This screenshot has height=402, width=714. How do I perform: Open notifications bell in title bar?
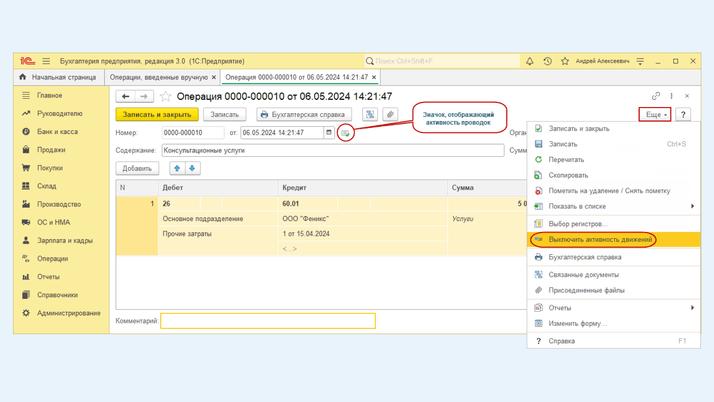tap(530, 61)
